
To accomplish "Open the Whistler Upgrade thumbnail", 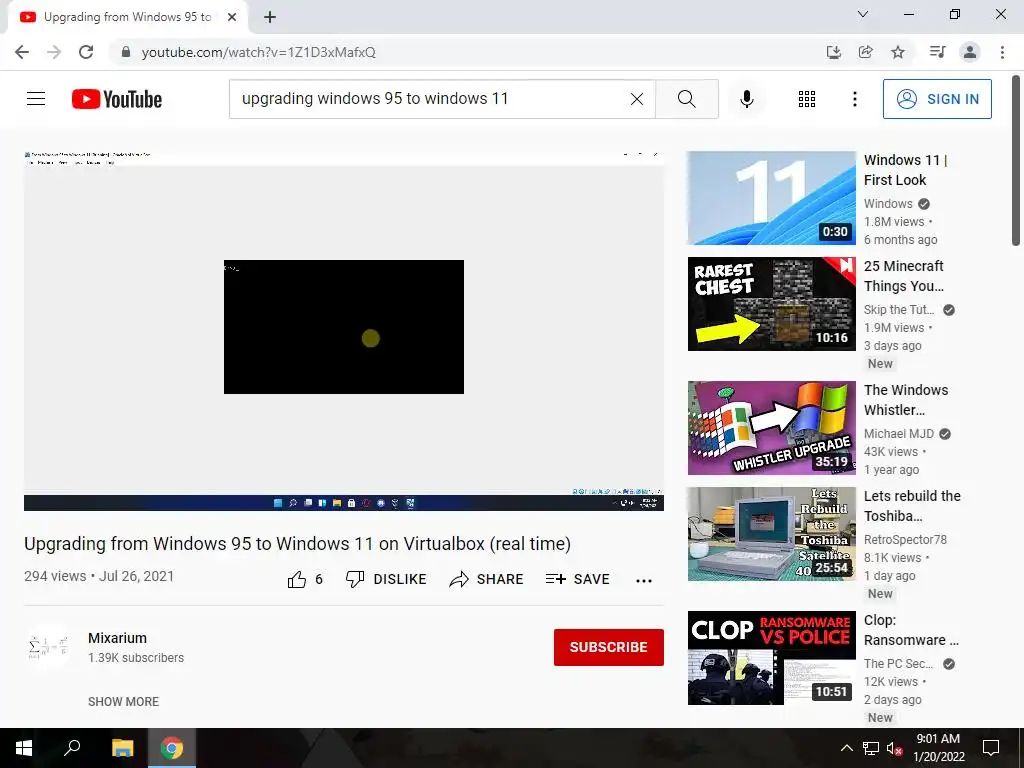I will coord(771,428).
